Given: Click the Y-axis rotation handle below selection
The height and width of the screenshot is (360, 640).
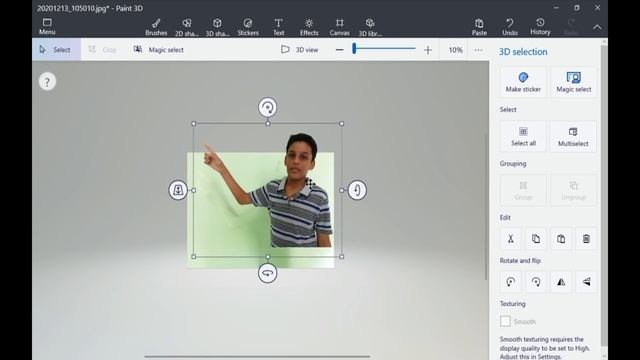Looking at the screenshot, I should [x=268, y=273].
